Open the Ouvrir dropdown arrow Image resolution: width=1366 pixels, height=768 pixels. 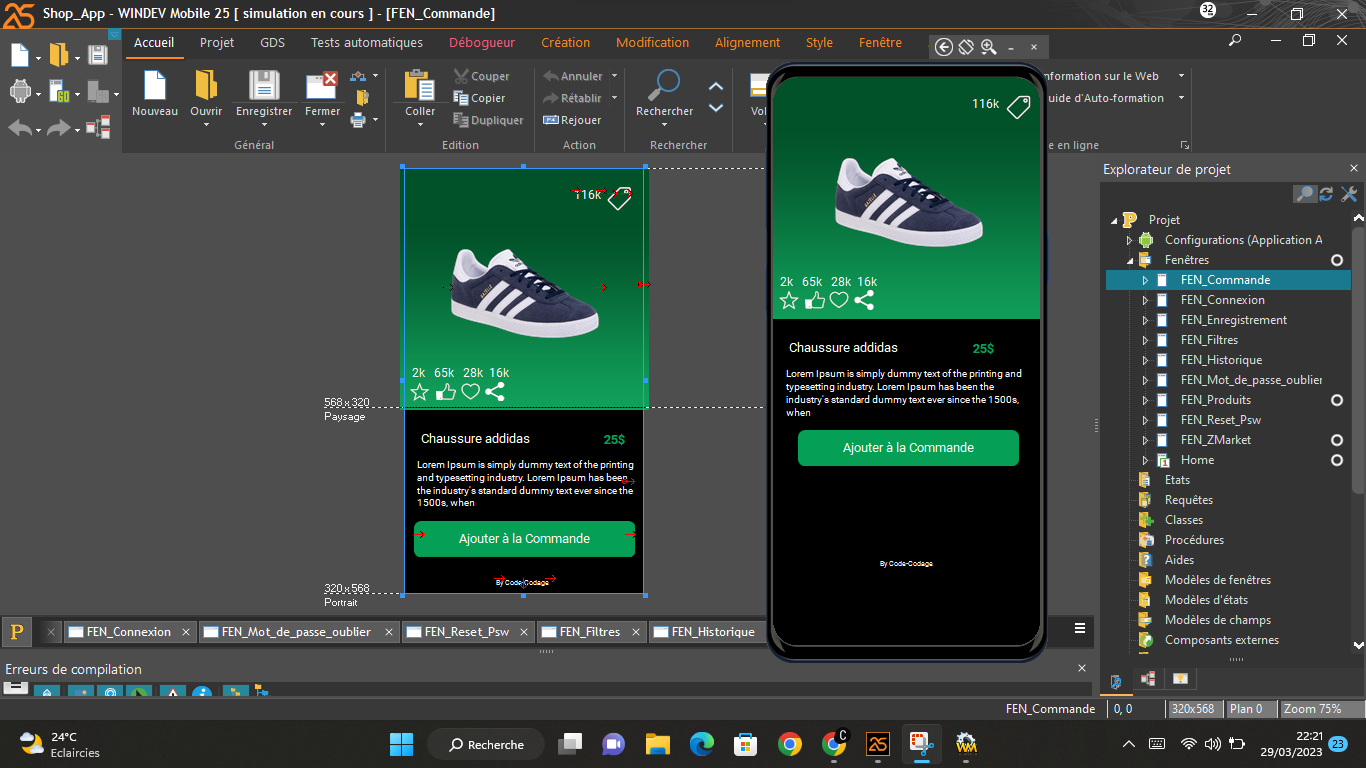pos(206,125)
